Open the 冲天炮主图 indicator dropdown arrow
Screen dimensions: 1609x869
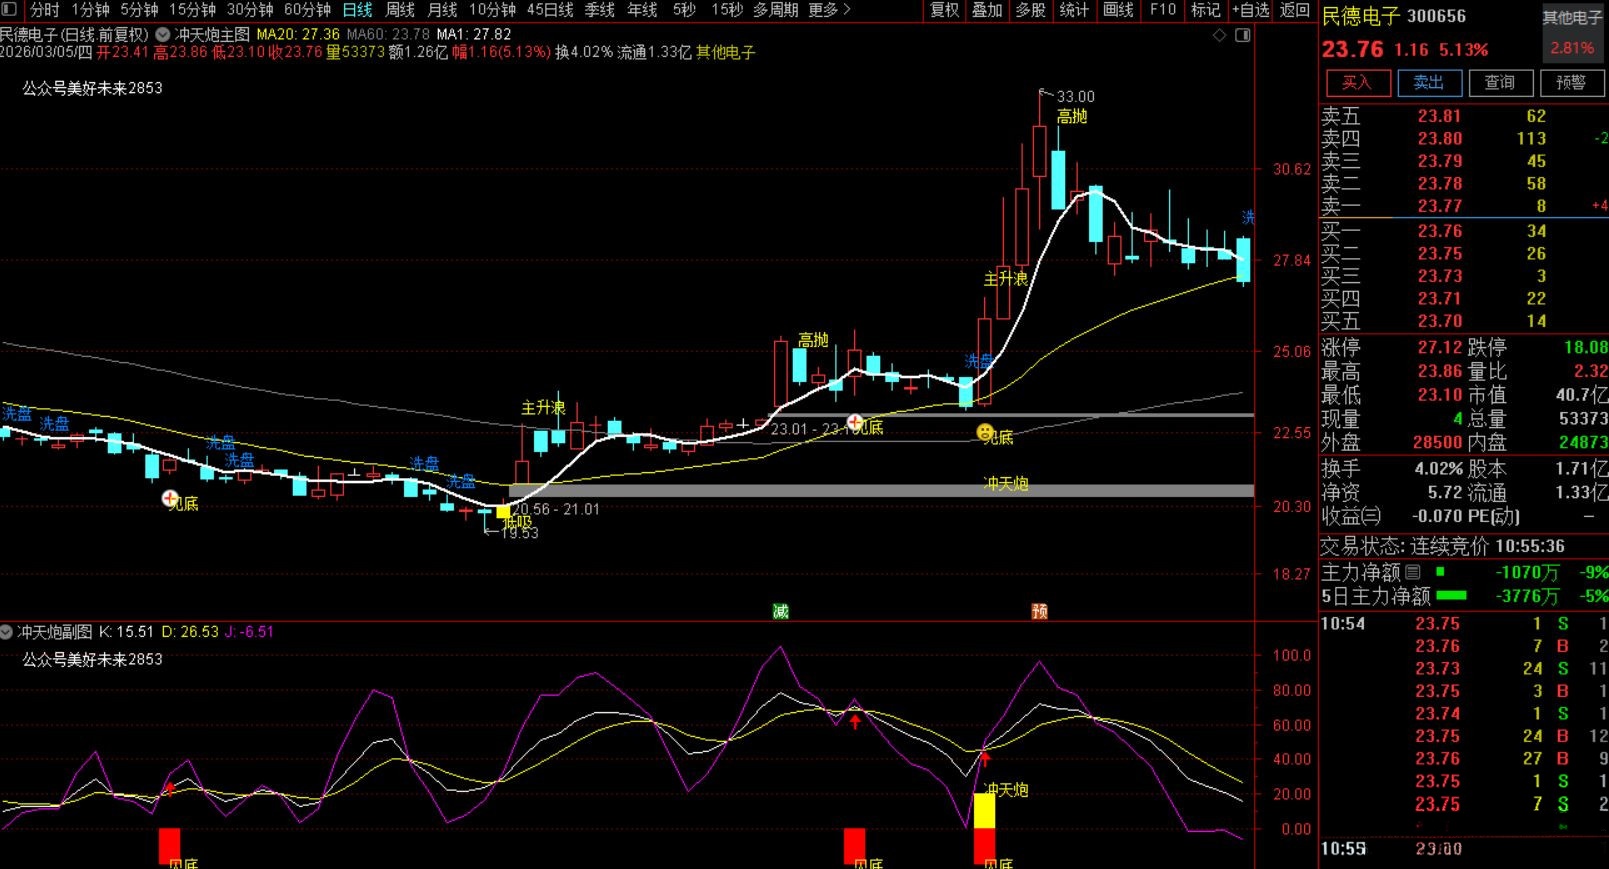click(x=163, y=34)
